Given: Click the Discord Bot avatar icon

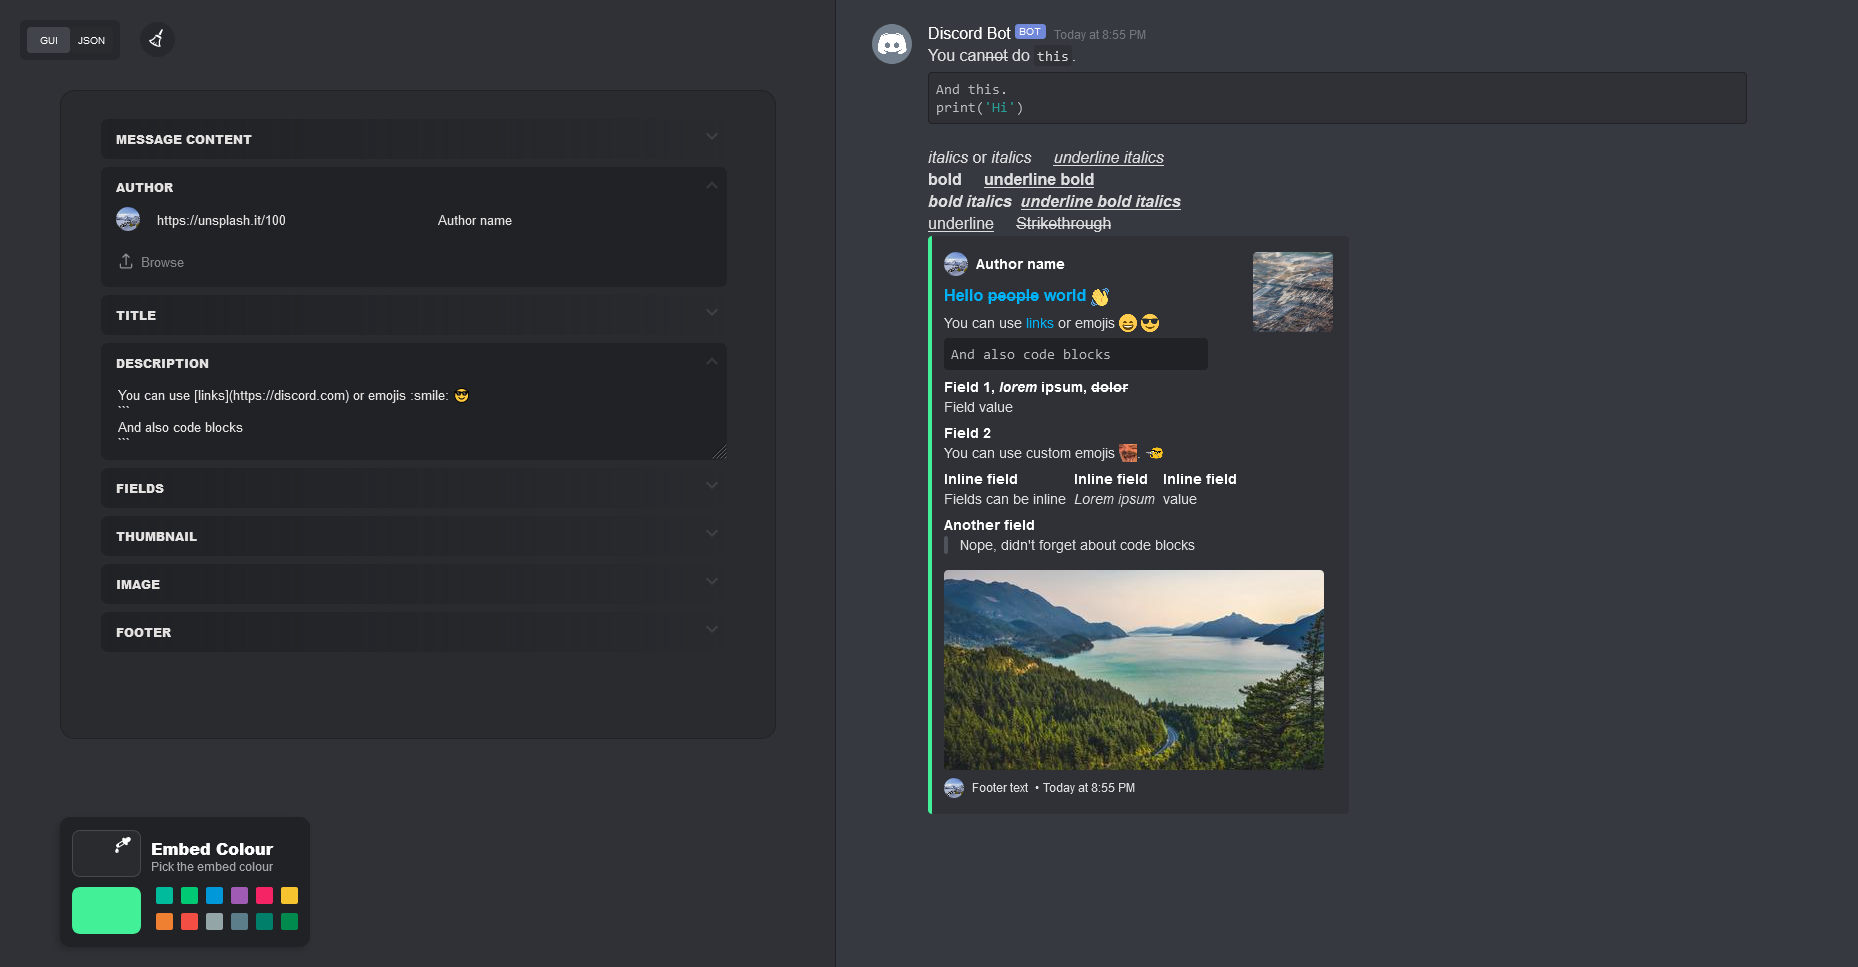Looking at the screenshot, I should pyautogui.click(x=891, y=44).
